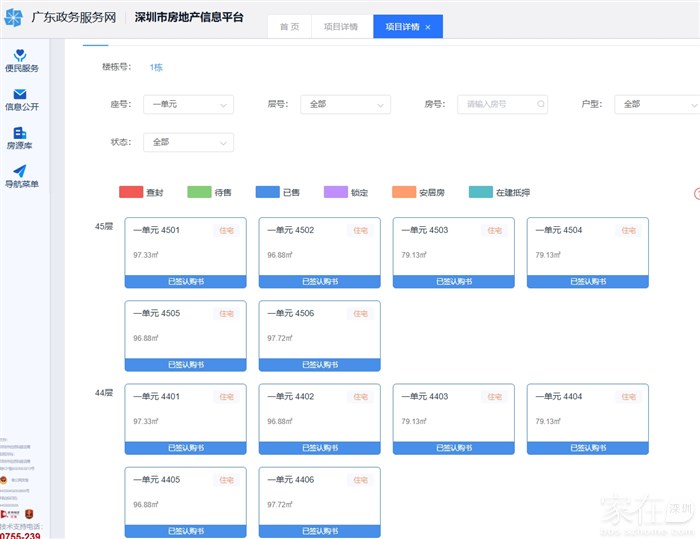The image size is (700, 539).
Task: Click the 便民服务 sidebar icon
Action: tap(21, 55)
